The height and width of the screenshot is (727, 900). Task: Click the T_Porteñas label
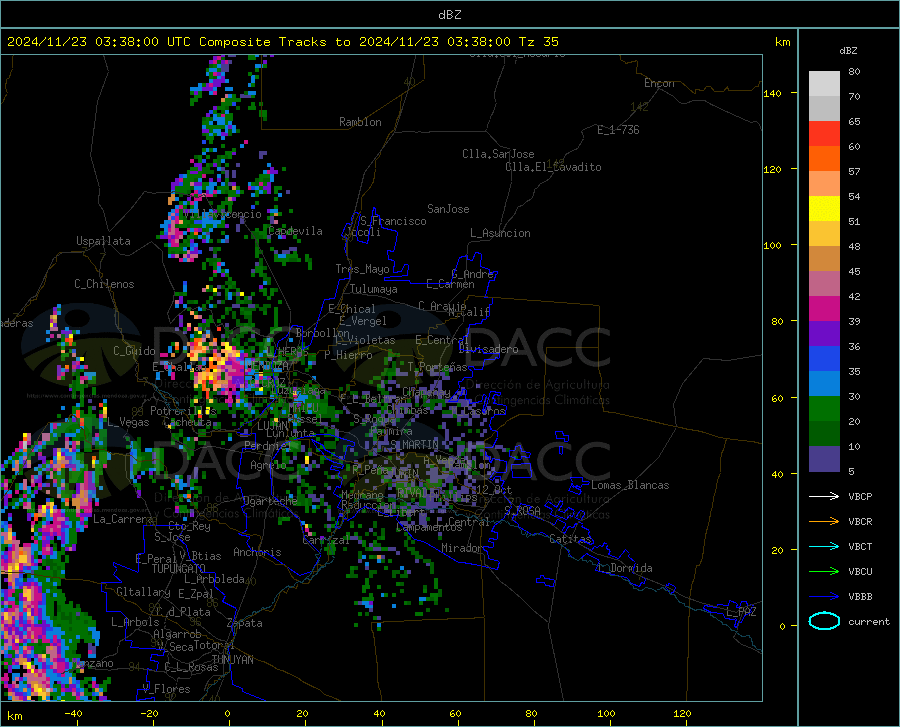click(x=437, y=366)
